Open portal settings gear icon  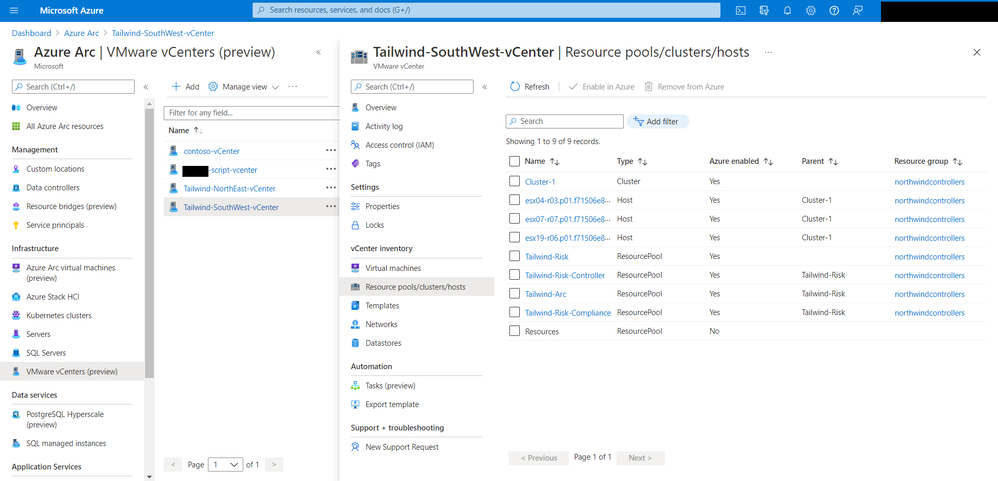coord(810,11)
